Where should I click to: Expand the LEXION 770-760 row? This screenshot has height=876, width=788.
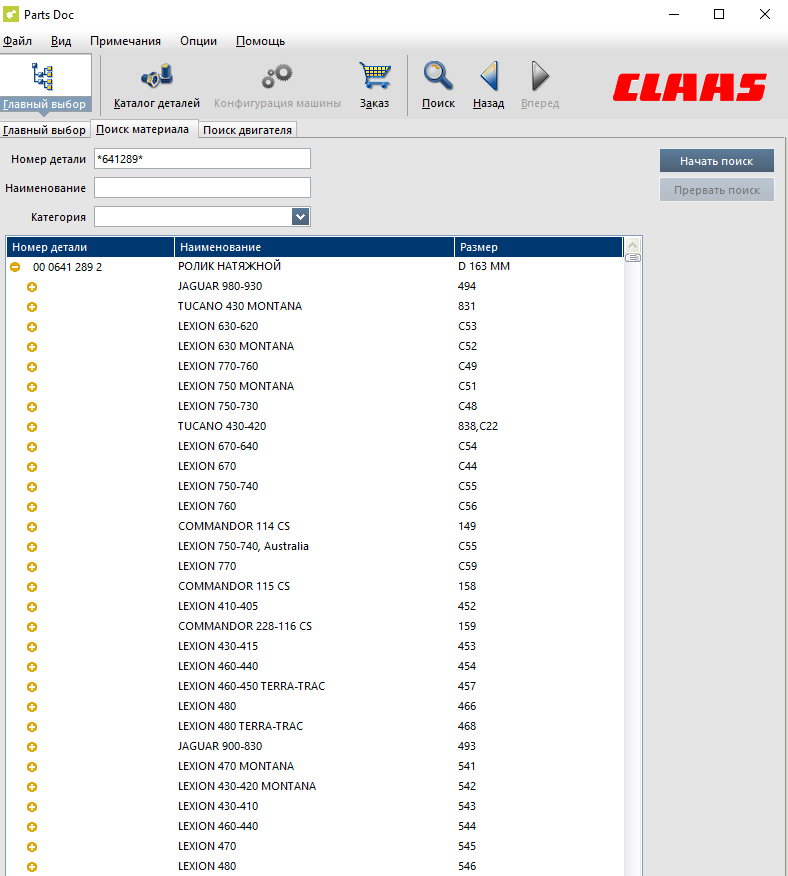pos(32,367)
